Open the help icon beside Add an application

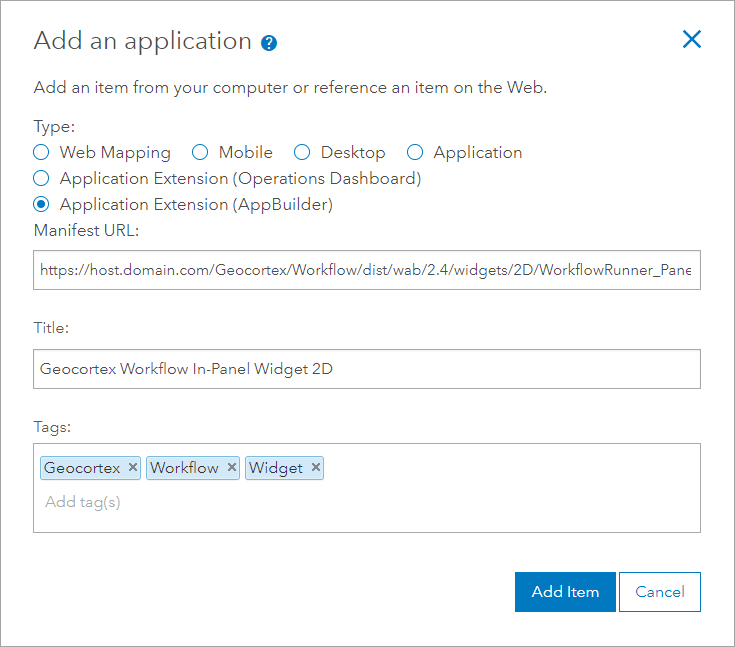tap(268, 43)
